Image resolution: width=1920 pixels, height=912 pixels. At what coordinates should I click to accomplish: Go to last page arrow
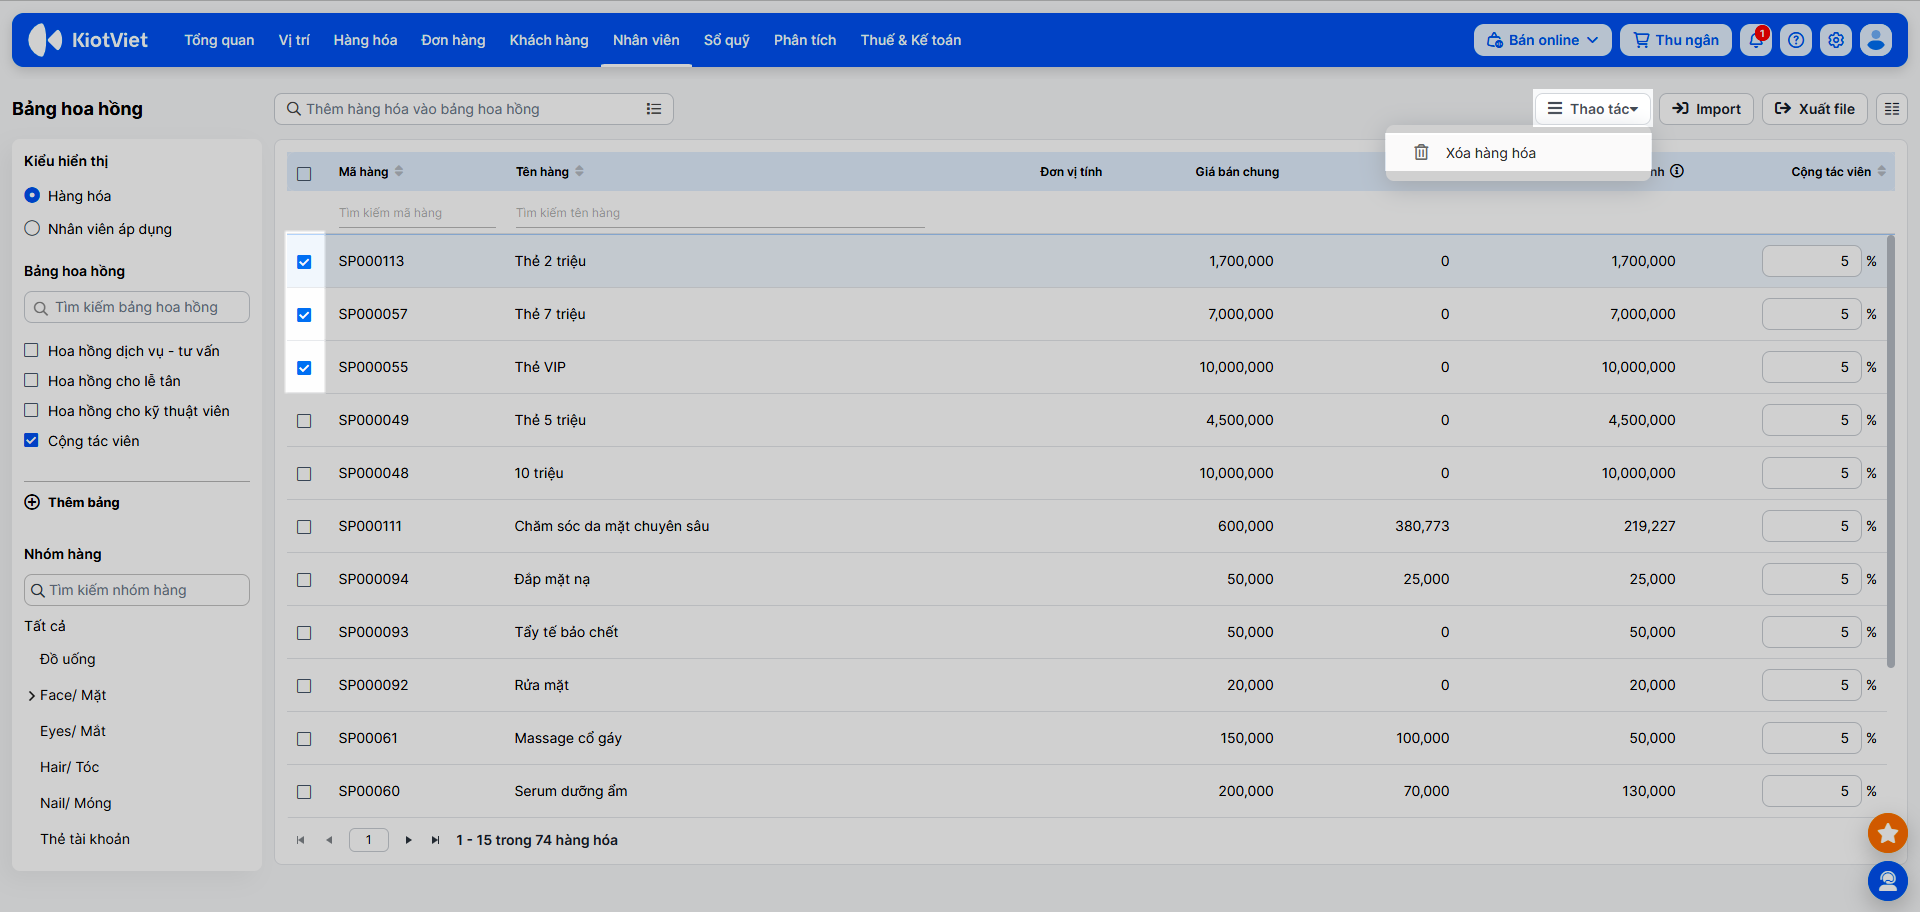[435, 840]
